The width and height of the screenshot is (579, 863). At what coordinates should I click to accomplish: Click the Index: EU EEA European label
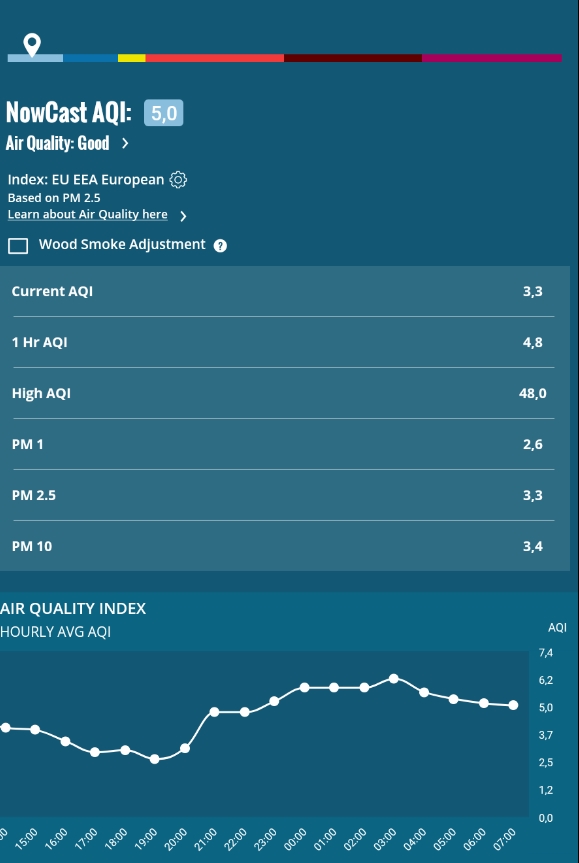(86, 180)
